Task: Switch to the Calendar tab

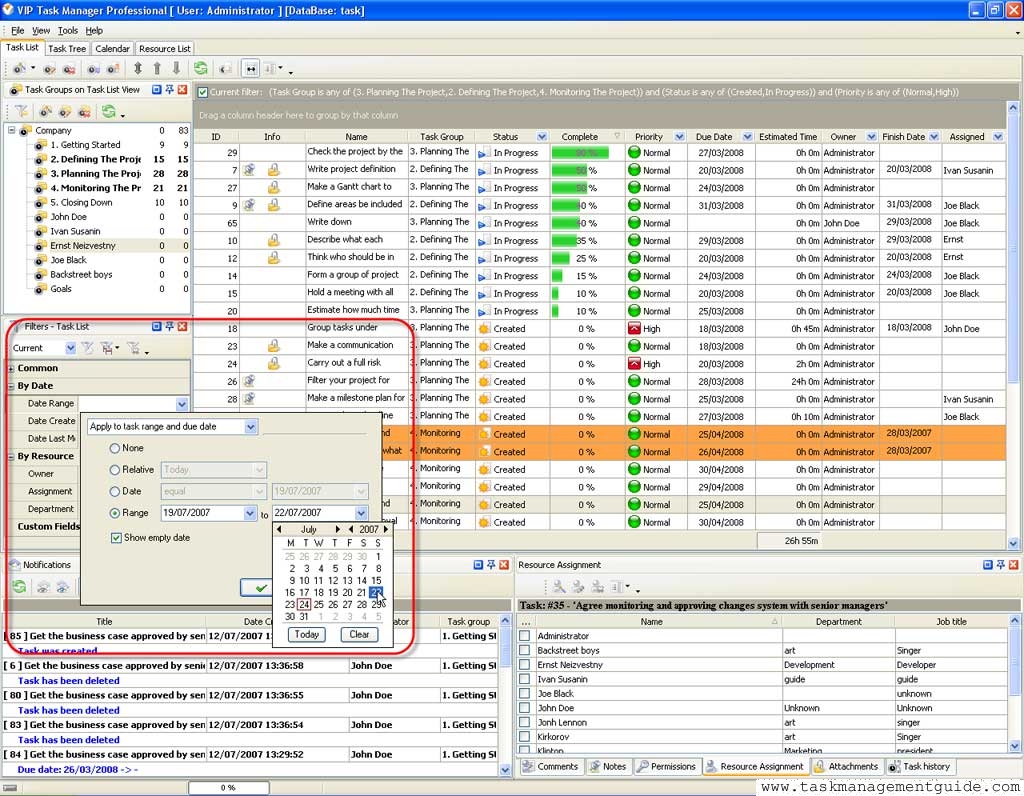Action: coord(112,48)
